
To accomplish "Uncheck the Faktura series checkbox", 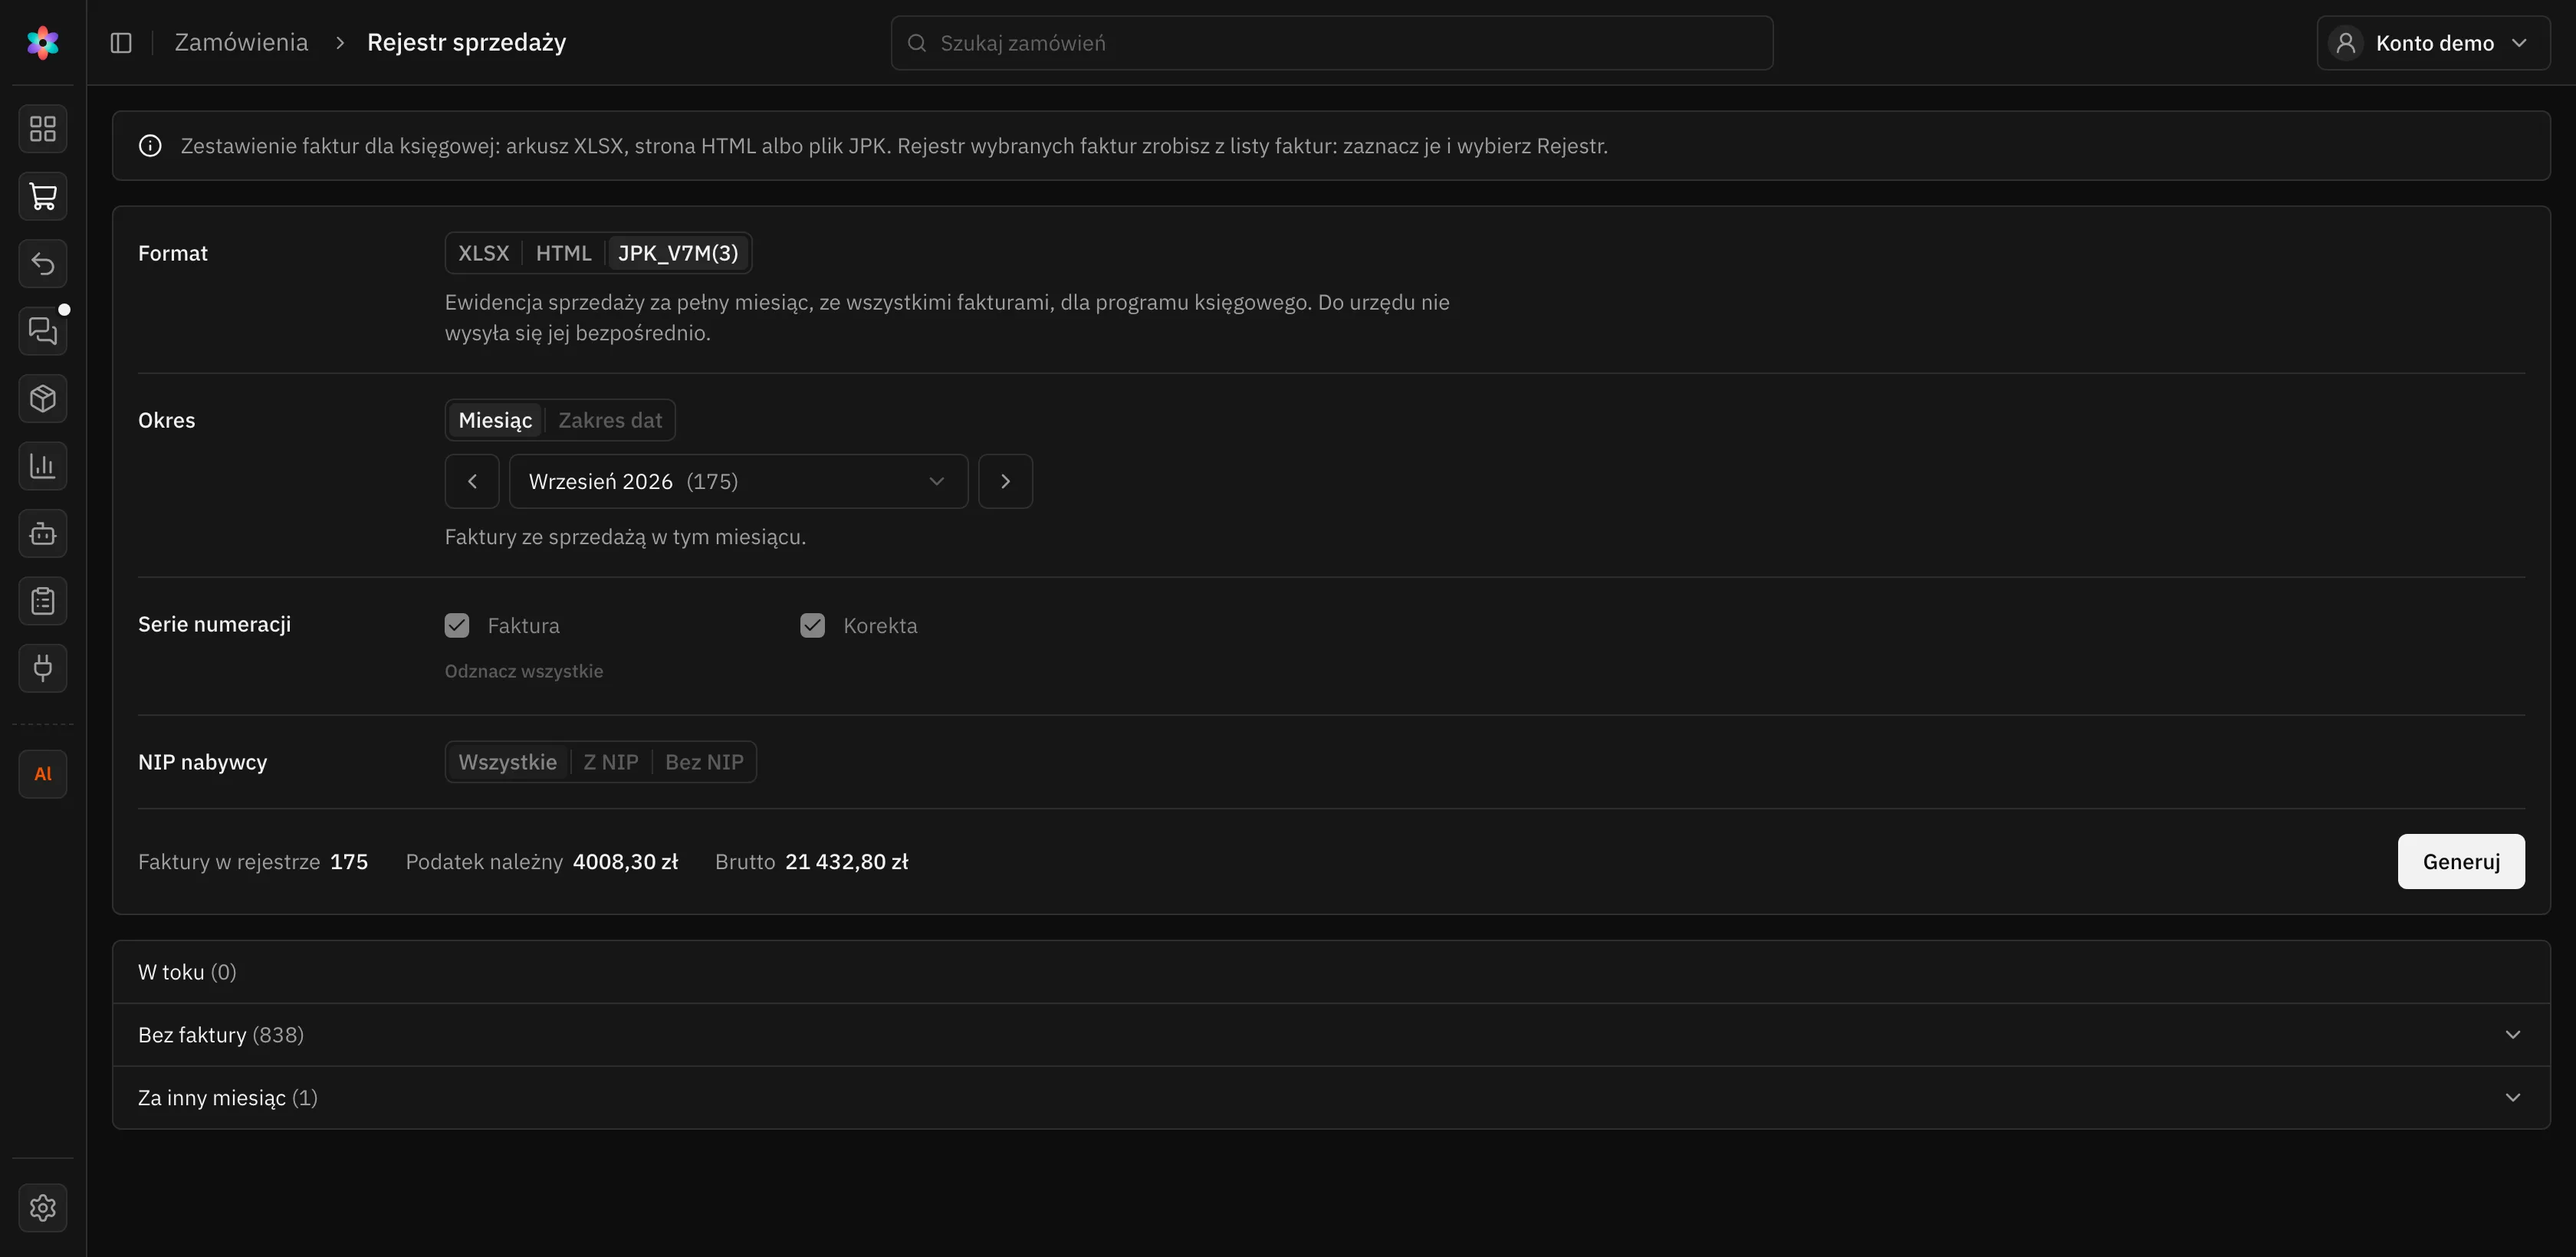I will (x=457, y=626).
